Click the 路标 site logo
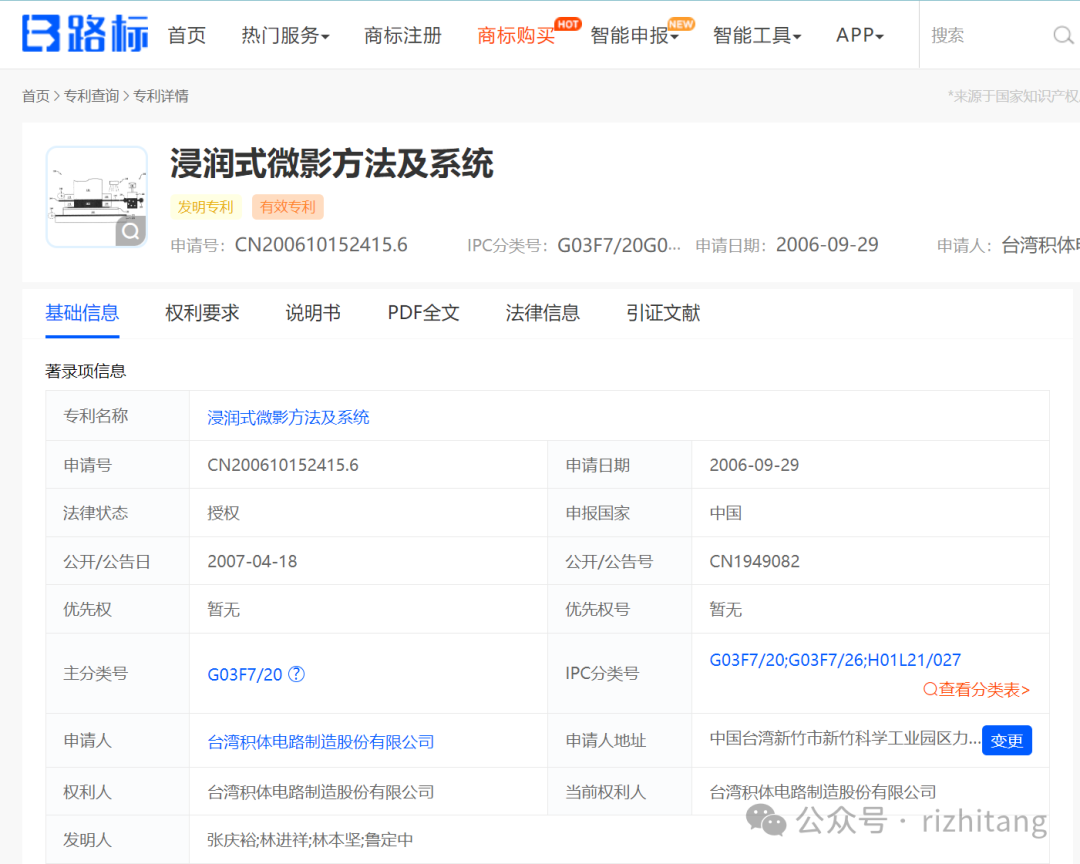Viewport: 1080px width, 864px height. pyautogui.click(x=85, y=34)
